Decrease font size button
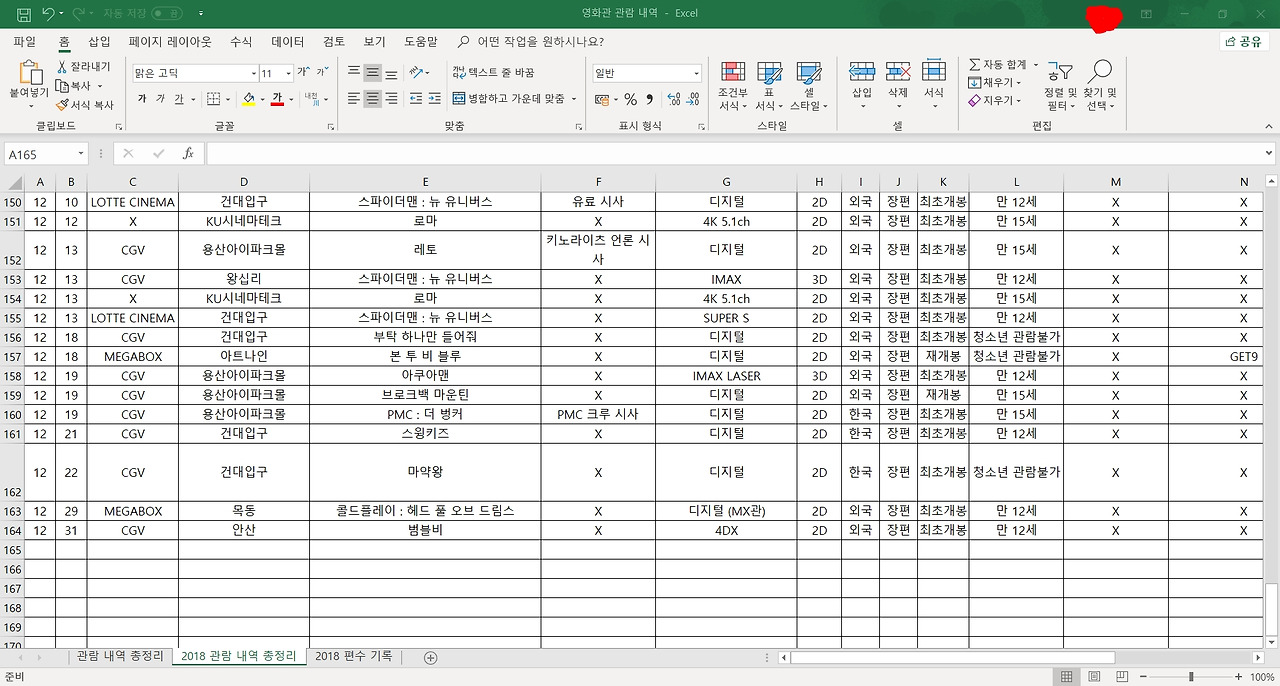1280x686 pixels. click(322, 73)
